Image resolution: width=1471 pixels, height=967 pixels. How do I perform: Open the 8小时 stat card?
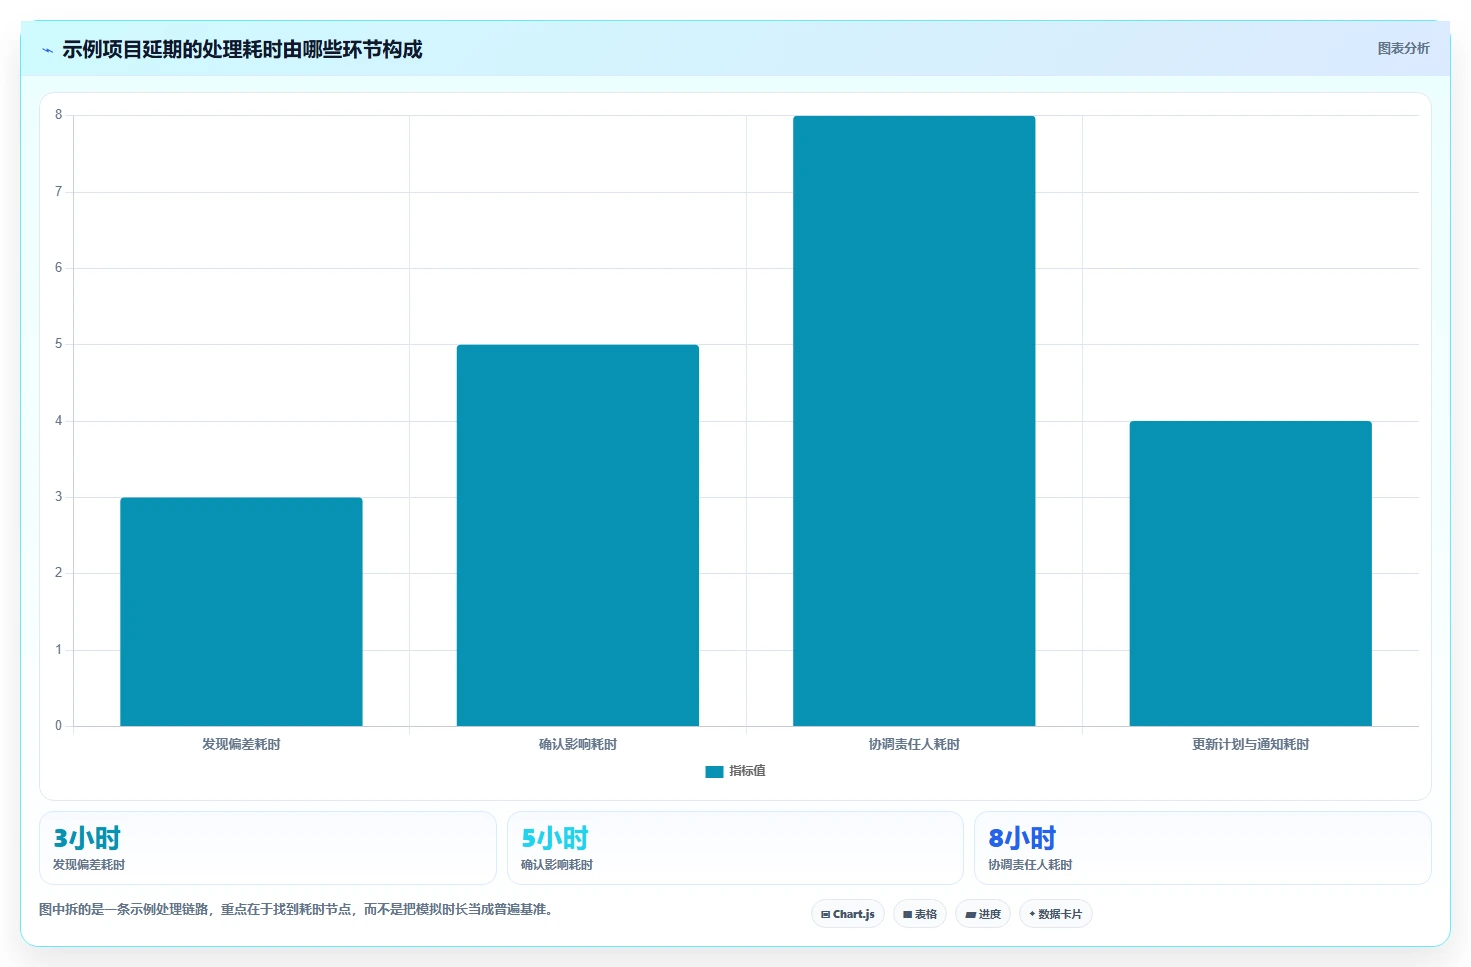coord(1203,848)
